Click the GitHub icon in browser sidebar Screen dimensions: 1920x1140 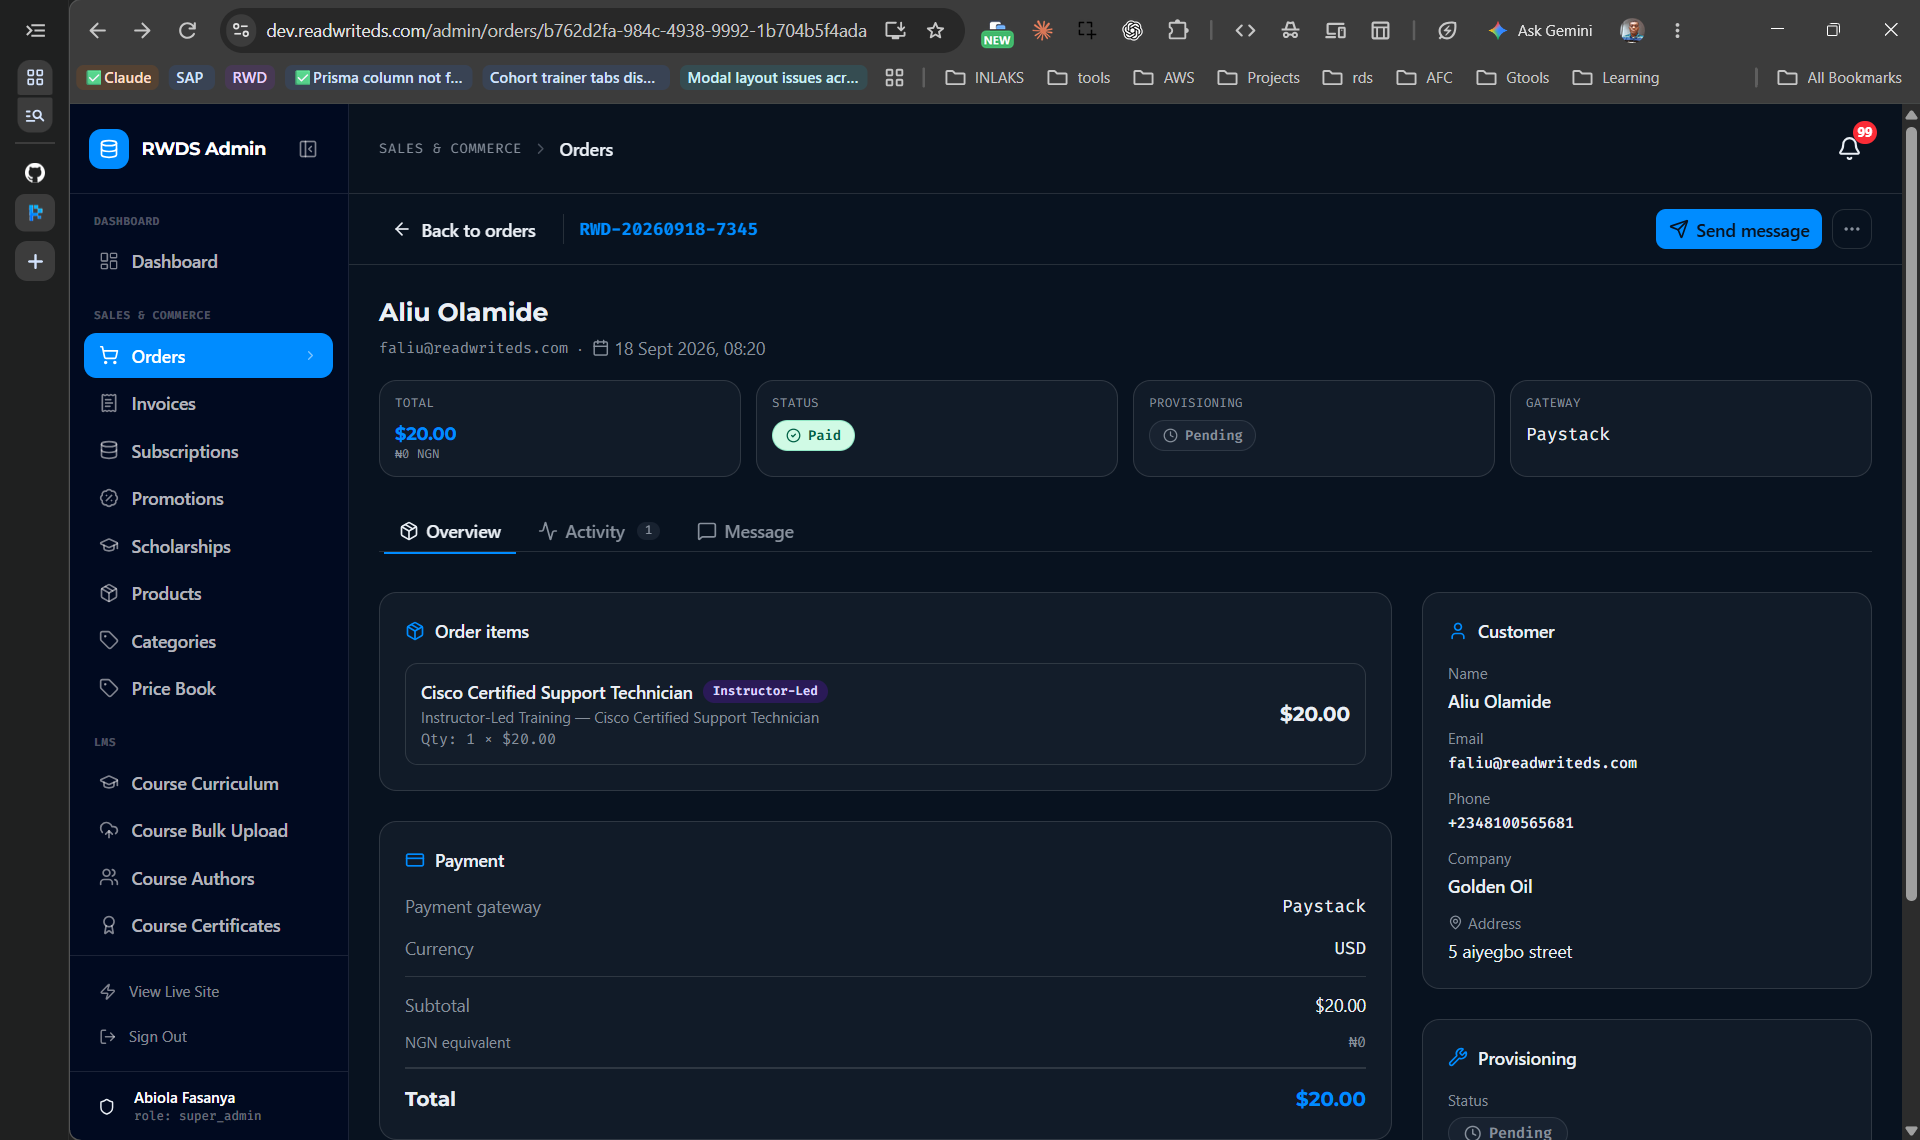tap(35, 173)
